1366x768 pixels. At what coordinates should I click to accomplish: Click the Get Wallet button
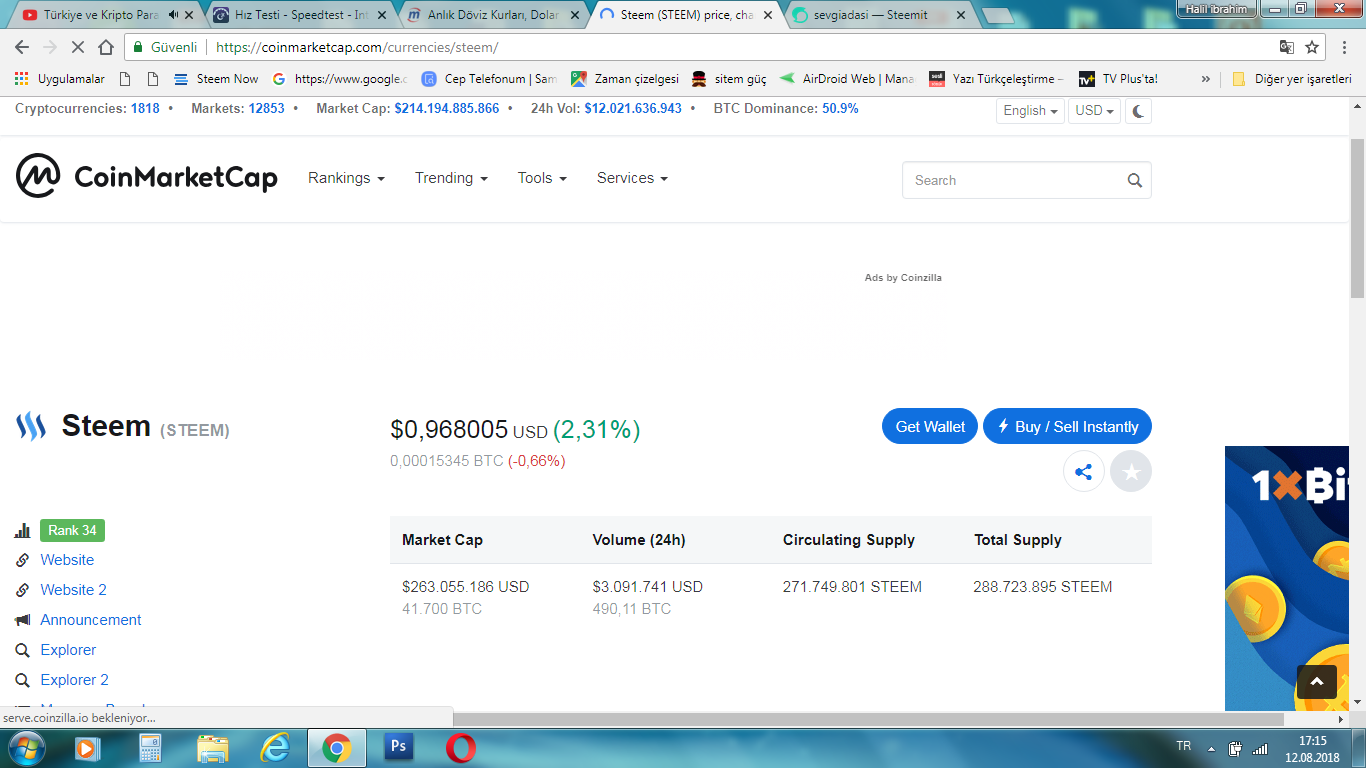tap(930, 427)
